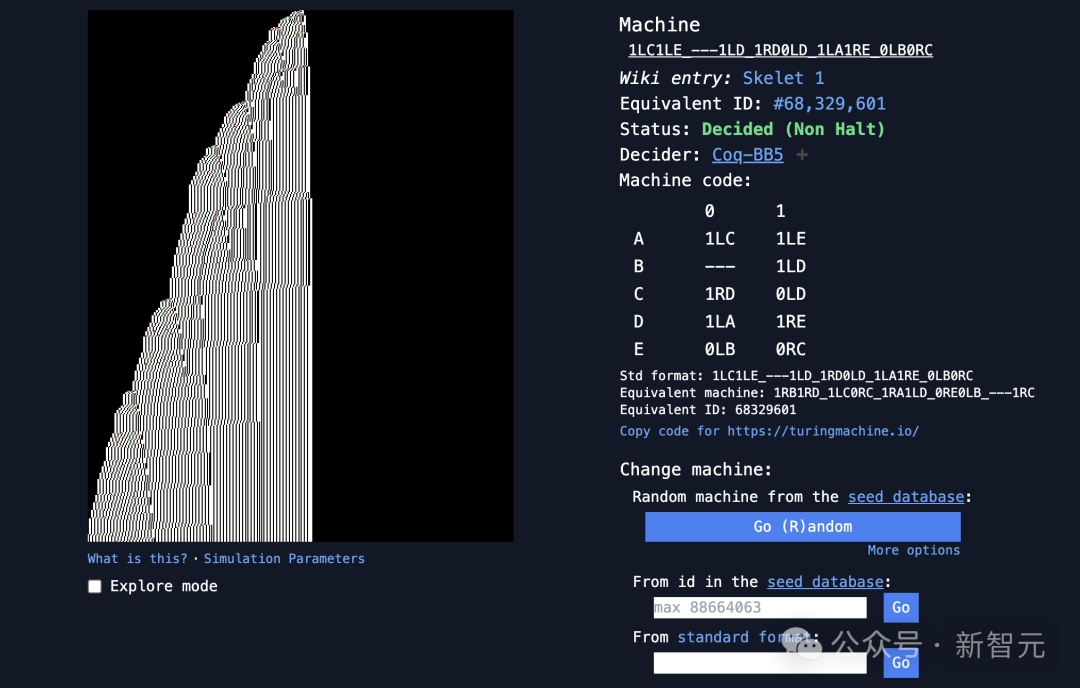Click Go button beside standard format field
The image size is (1080, 688).
[x=901, y=663]
